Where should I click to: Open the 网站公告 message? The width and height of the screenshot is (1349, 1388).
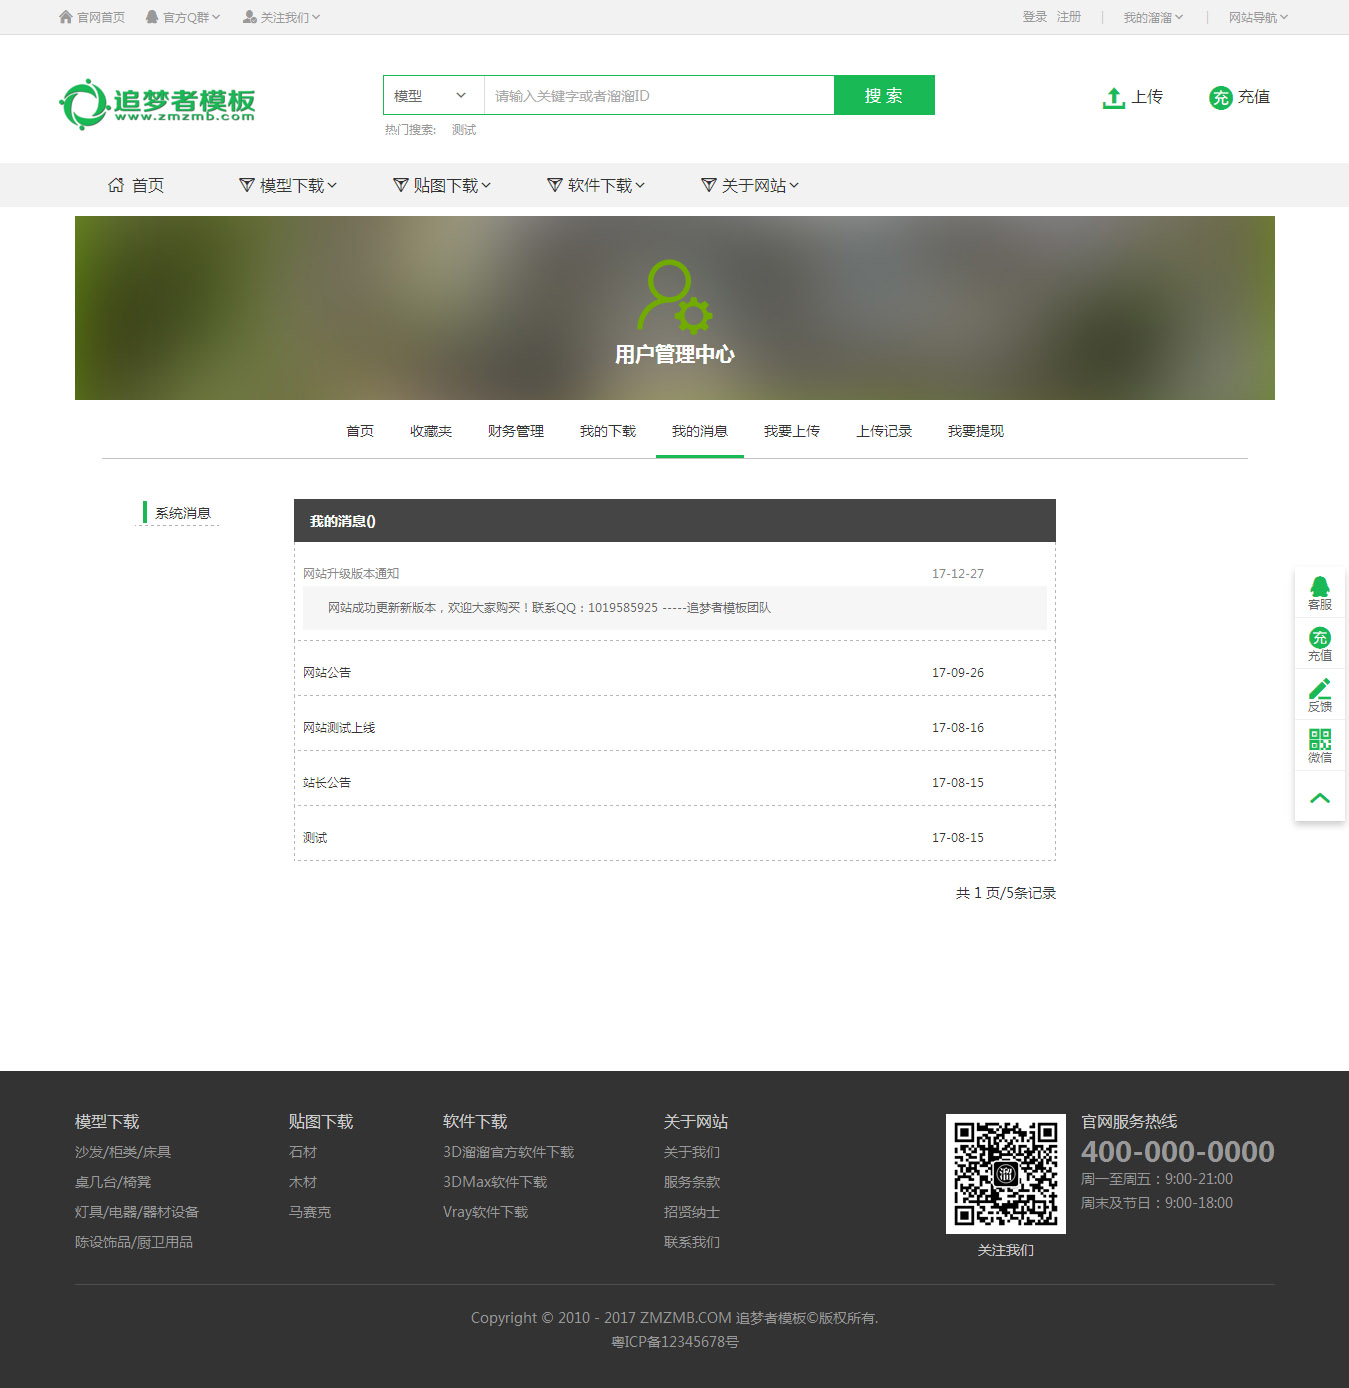(x=327, y=673)
